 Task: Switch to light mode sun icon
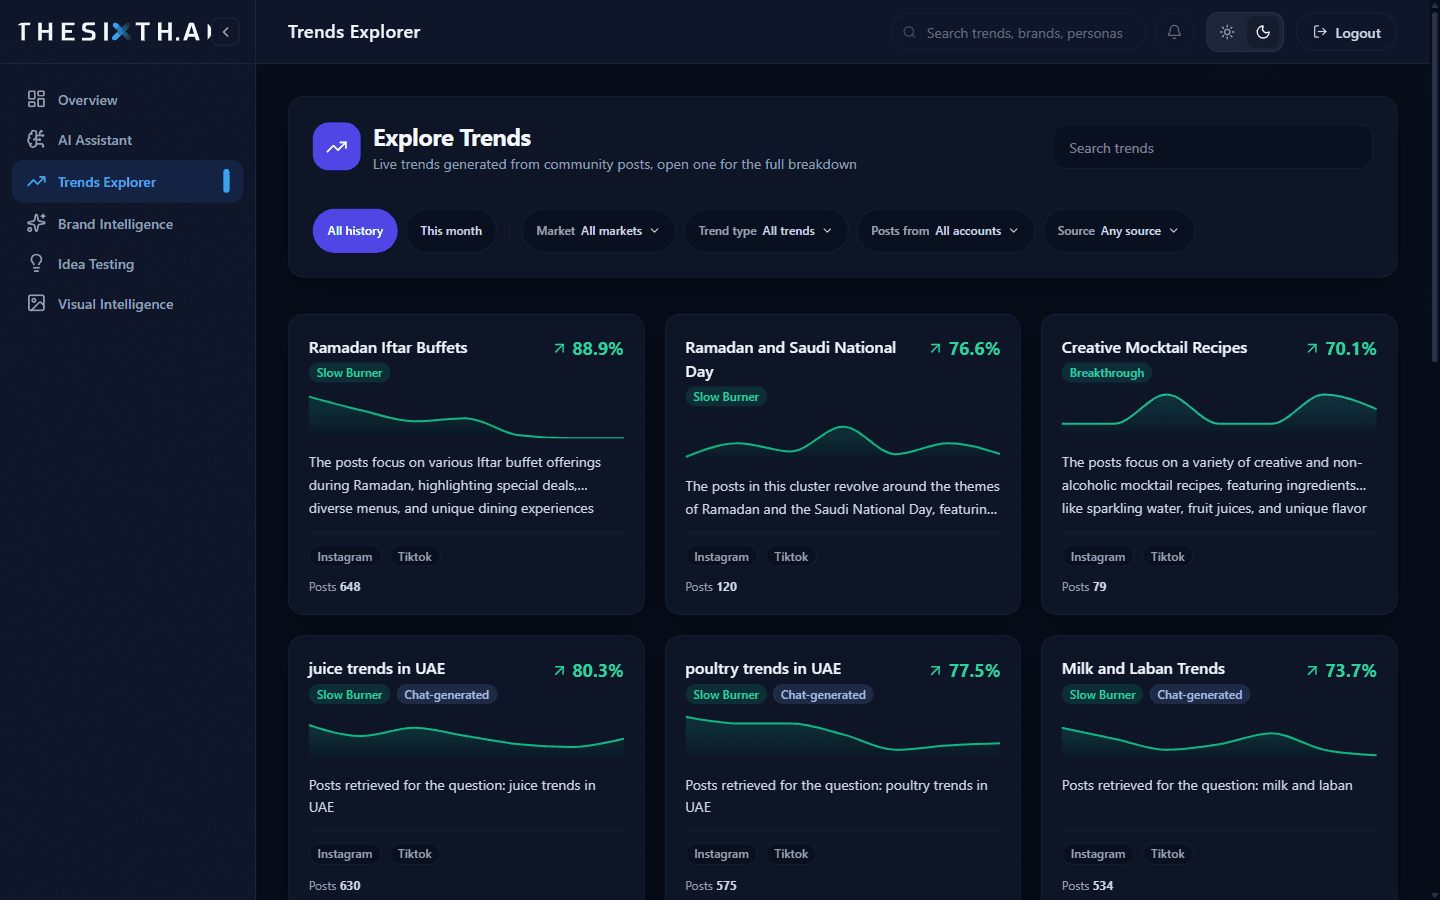1227,32
